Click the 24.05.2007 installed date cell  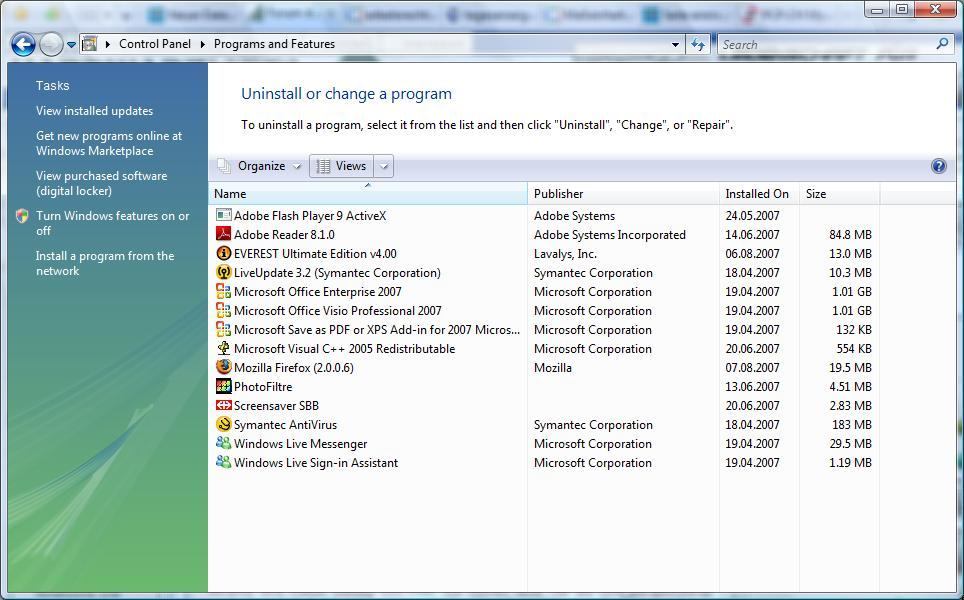752,216
